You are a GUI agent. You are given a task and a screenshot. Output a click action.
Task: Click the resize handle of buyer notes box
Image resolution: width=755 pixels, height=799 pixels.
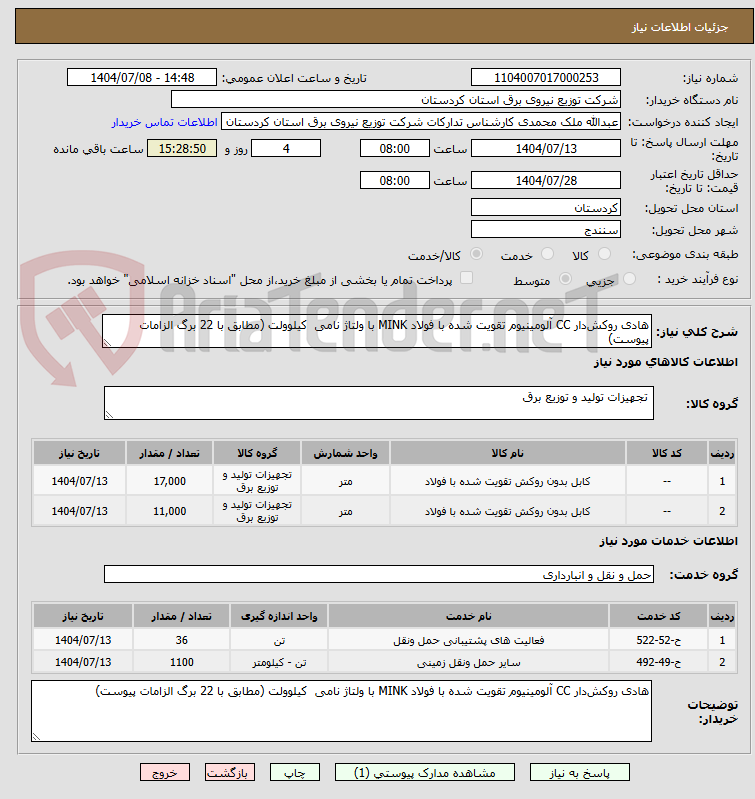click(x=36, y=736)
